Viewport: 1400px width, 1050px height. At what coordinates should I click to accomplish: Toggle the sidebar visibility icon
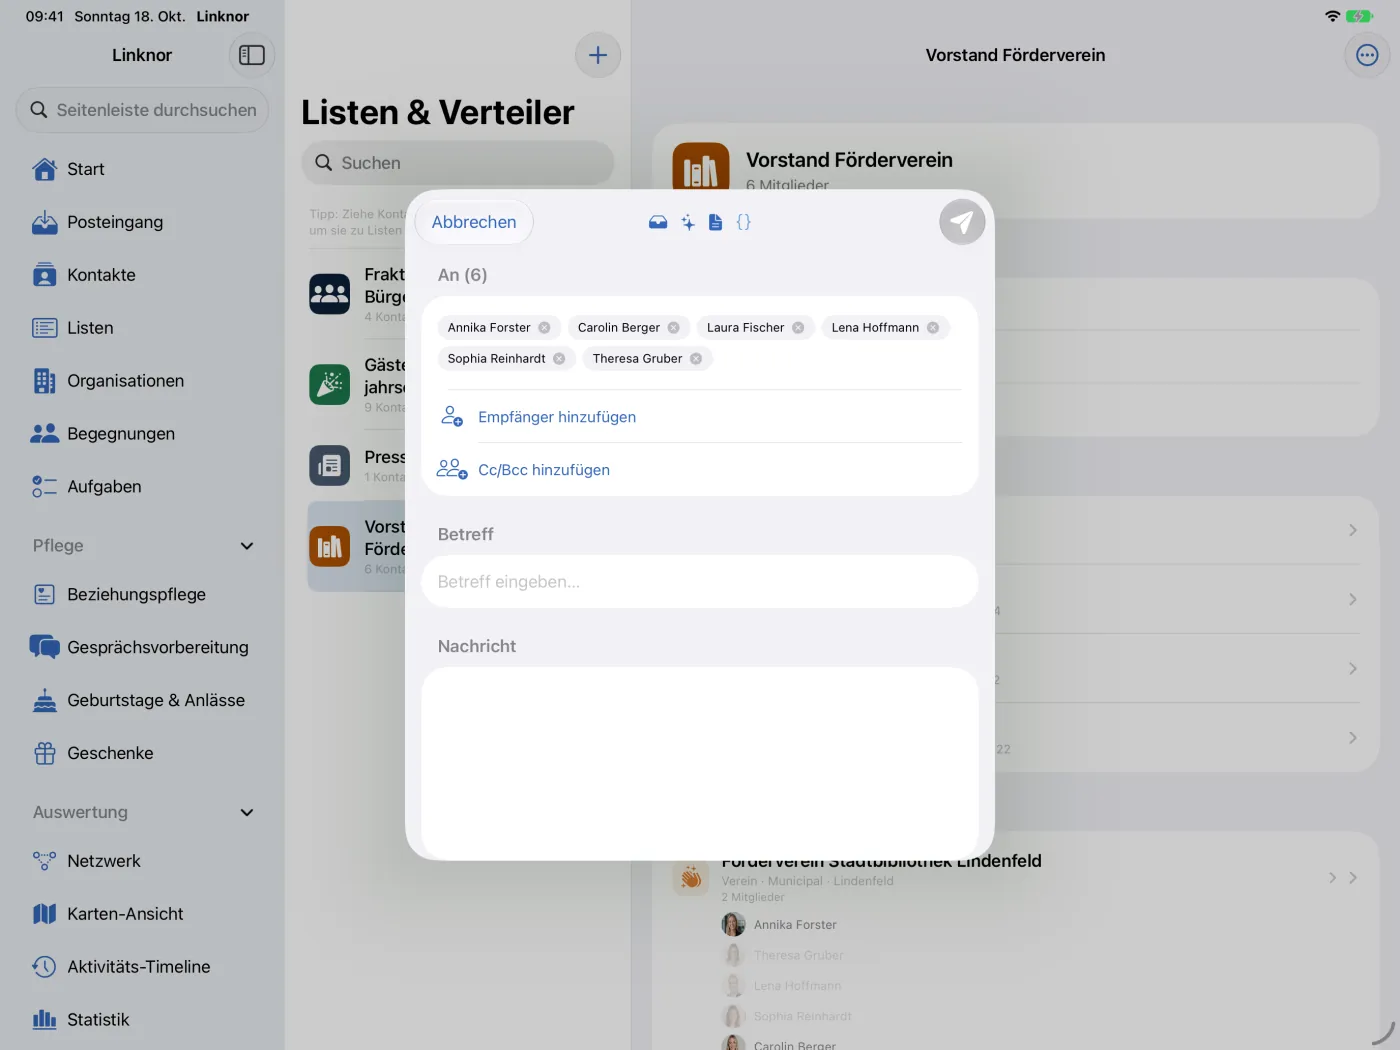[x=252, y=55]
